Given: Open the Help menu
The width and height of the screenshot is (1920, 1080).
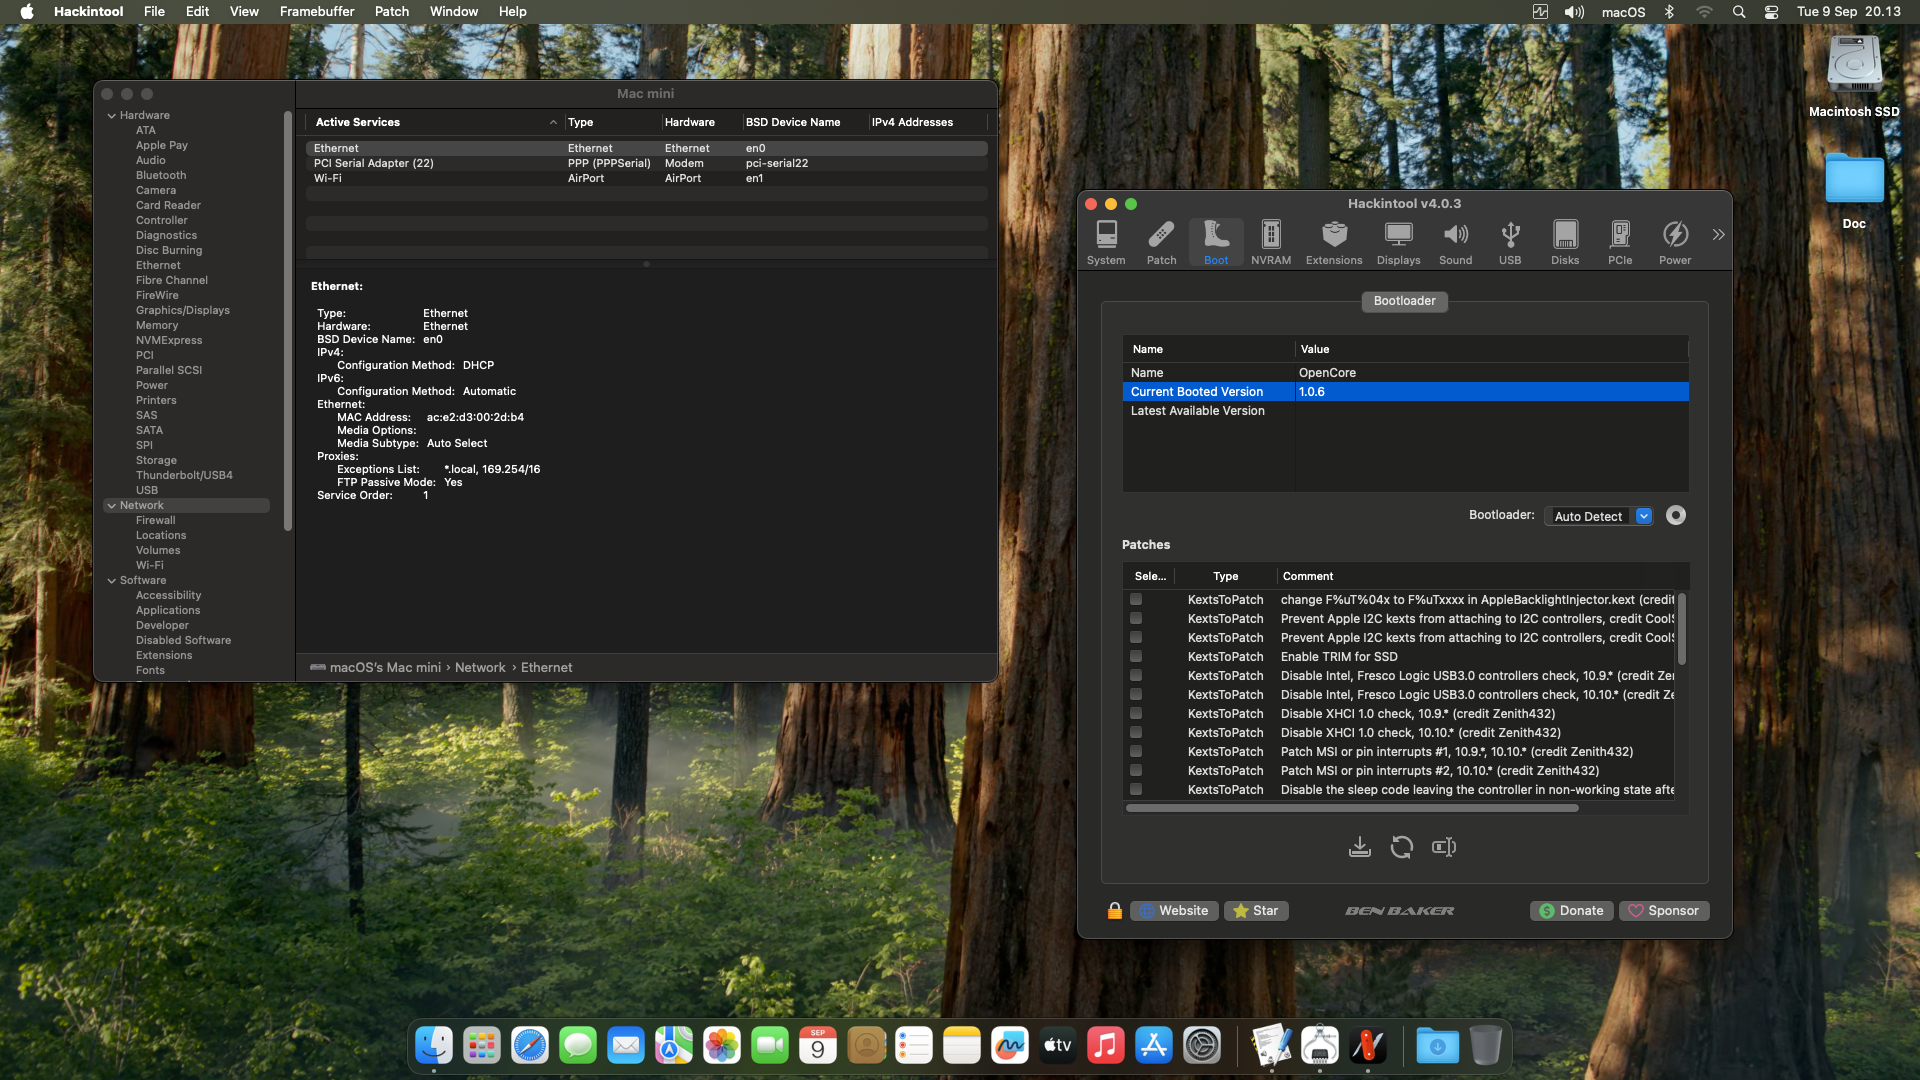Looking at the screenshot, I should (513, 12).
